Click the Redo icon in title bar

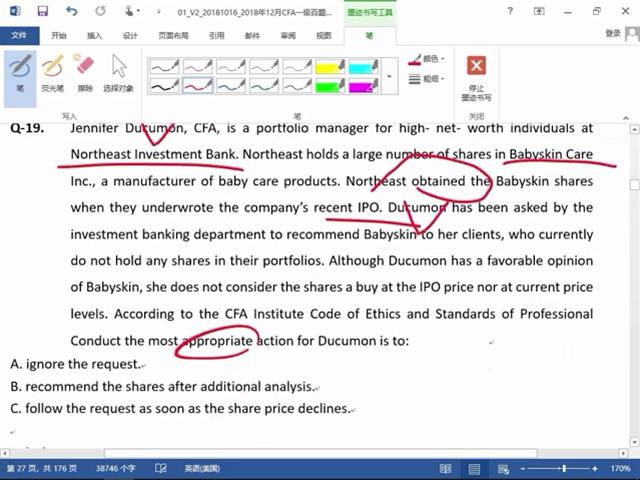tap(101, 11)
